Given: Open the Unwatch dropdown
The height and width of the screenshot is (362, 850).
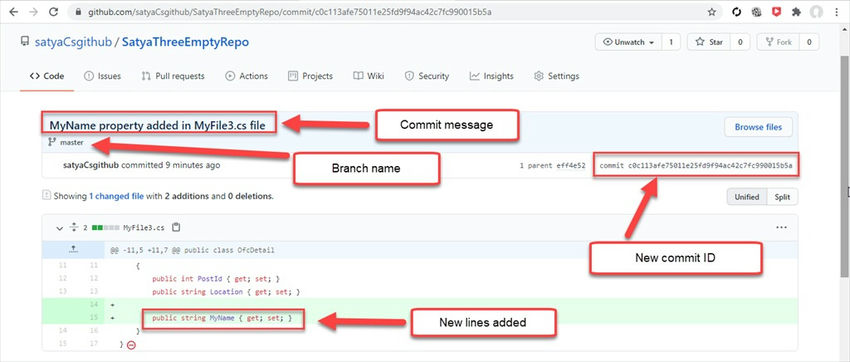Looking at the screenshot, I should [628, 42].
